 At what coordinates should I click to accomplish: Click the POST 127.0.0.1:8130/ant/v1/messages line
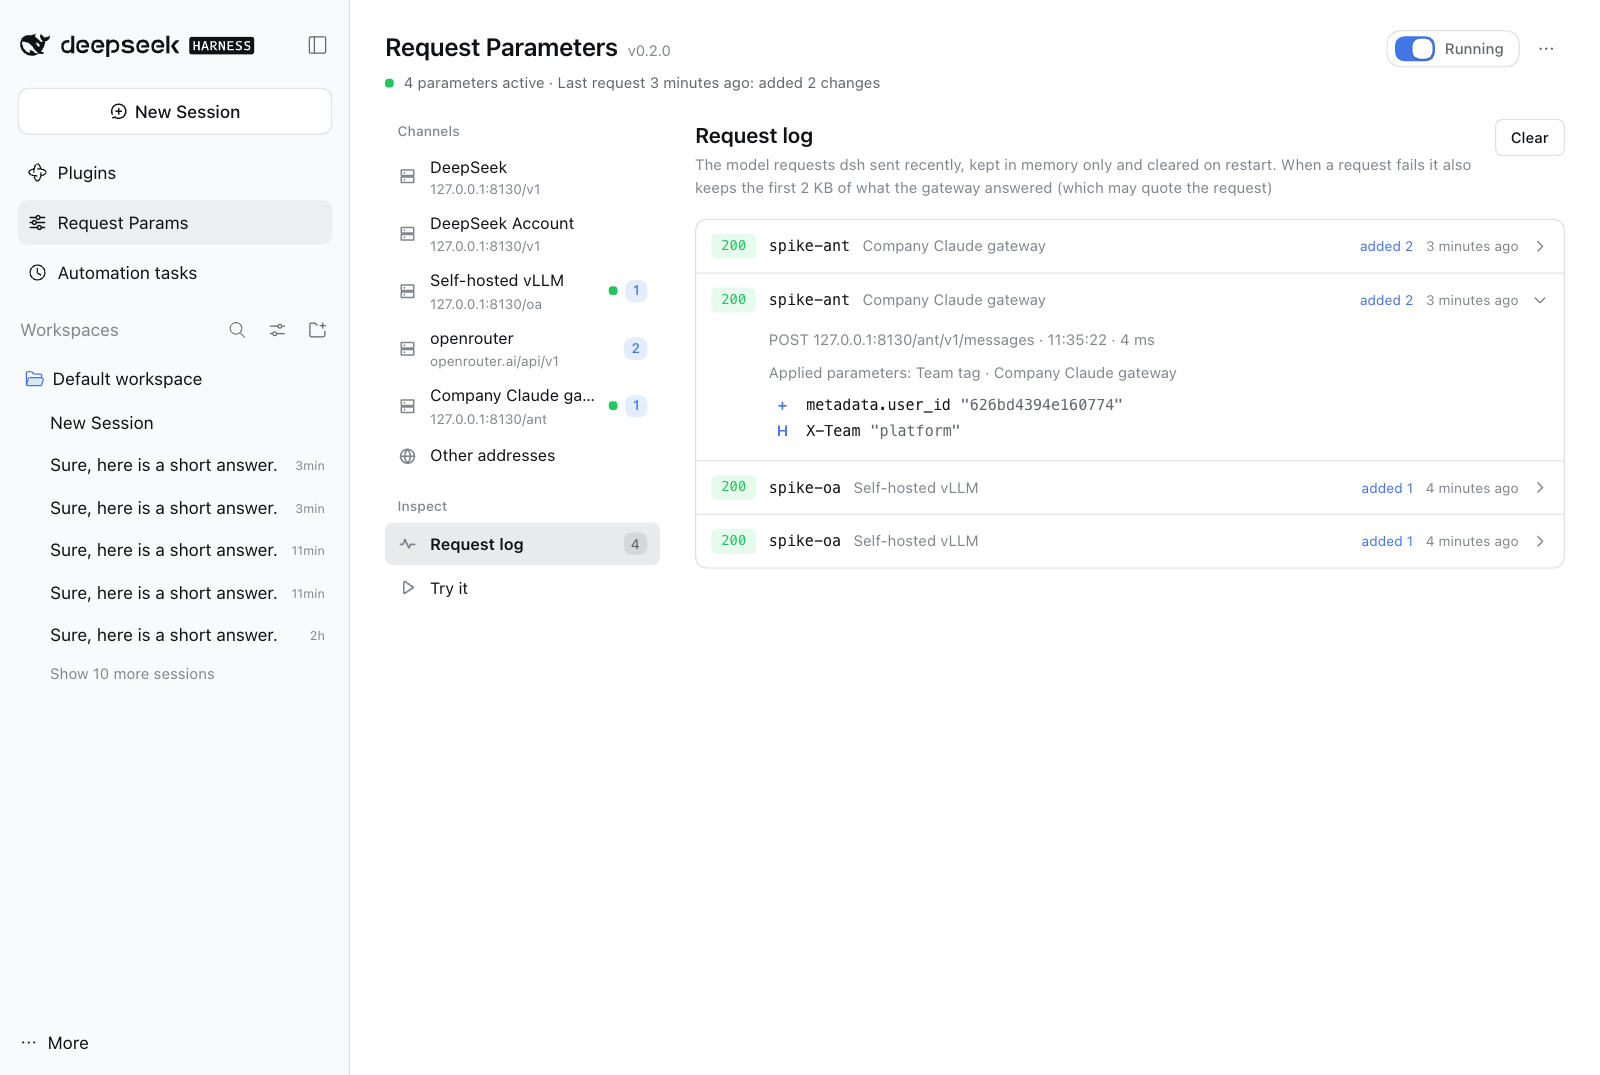(961, 340)
